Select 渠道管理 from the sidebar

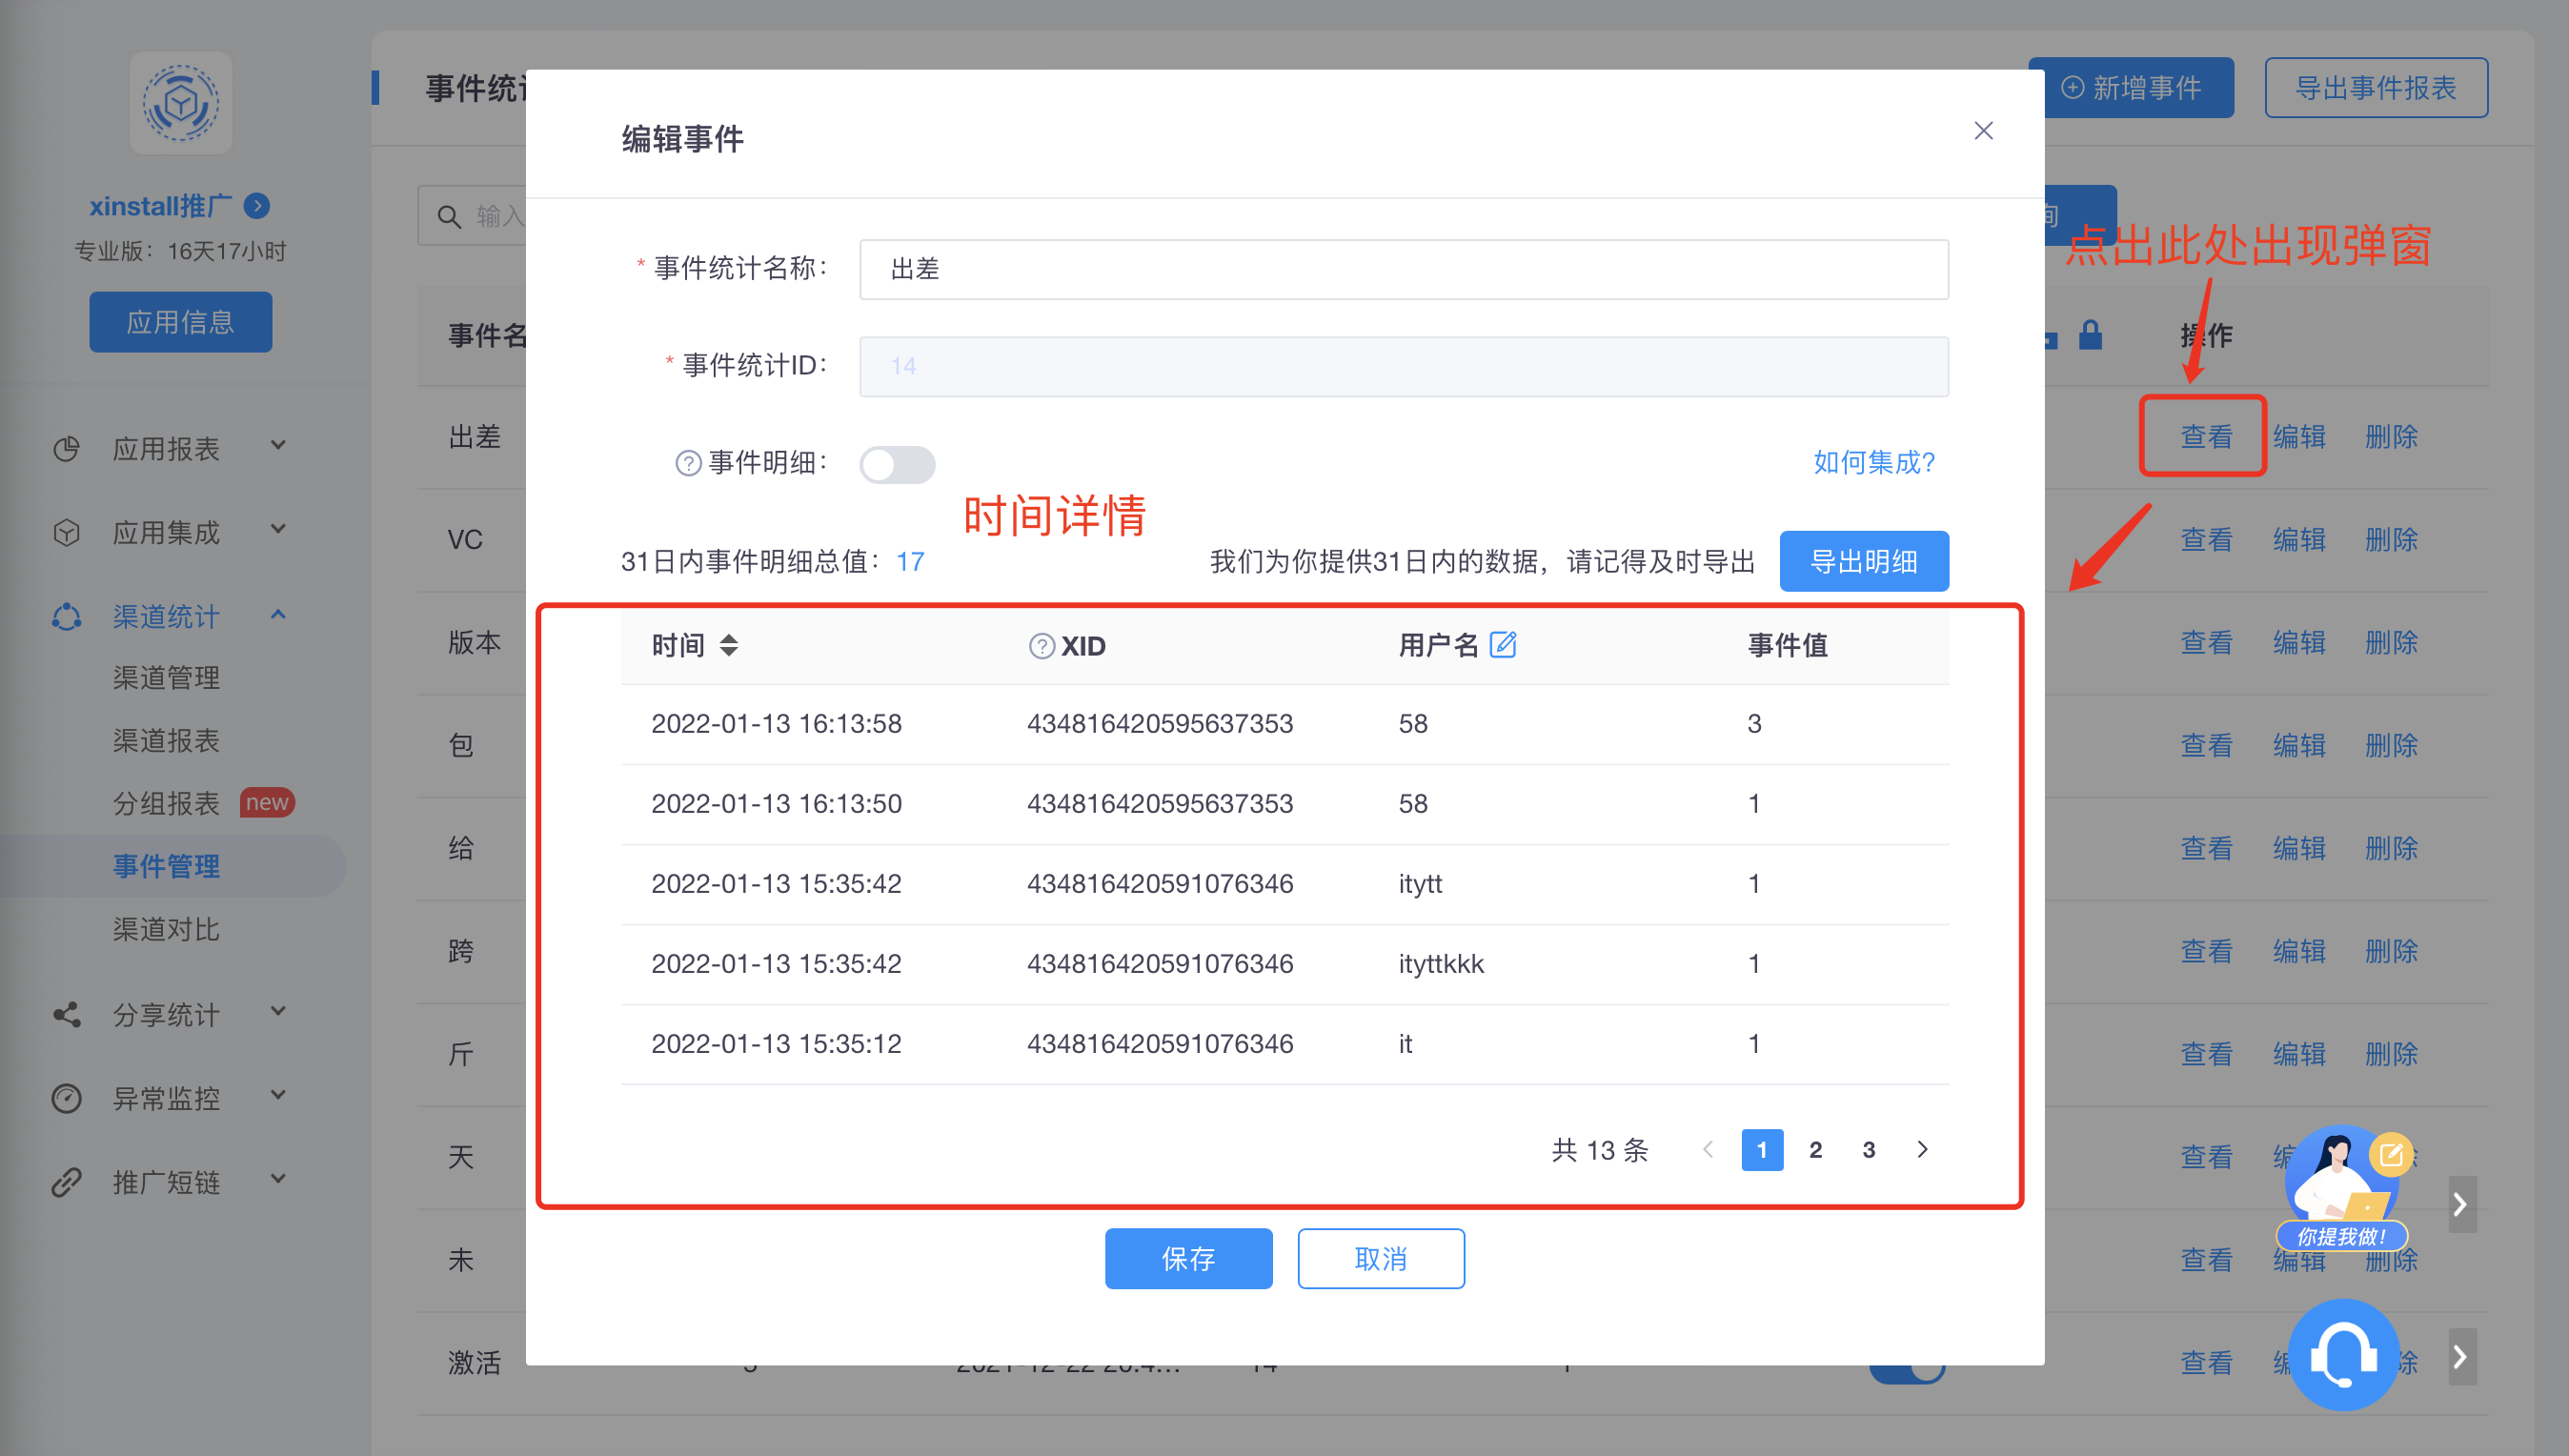(166, 678)
